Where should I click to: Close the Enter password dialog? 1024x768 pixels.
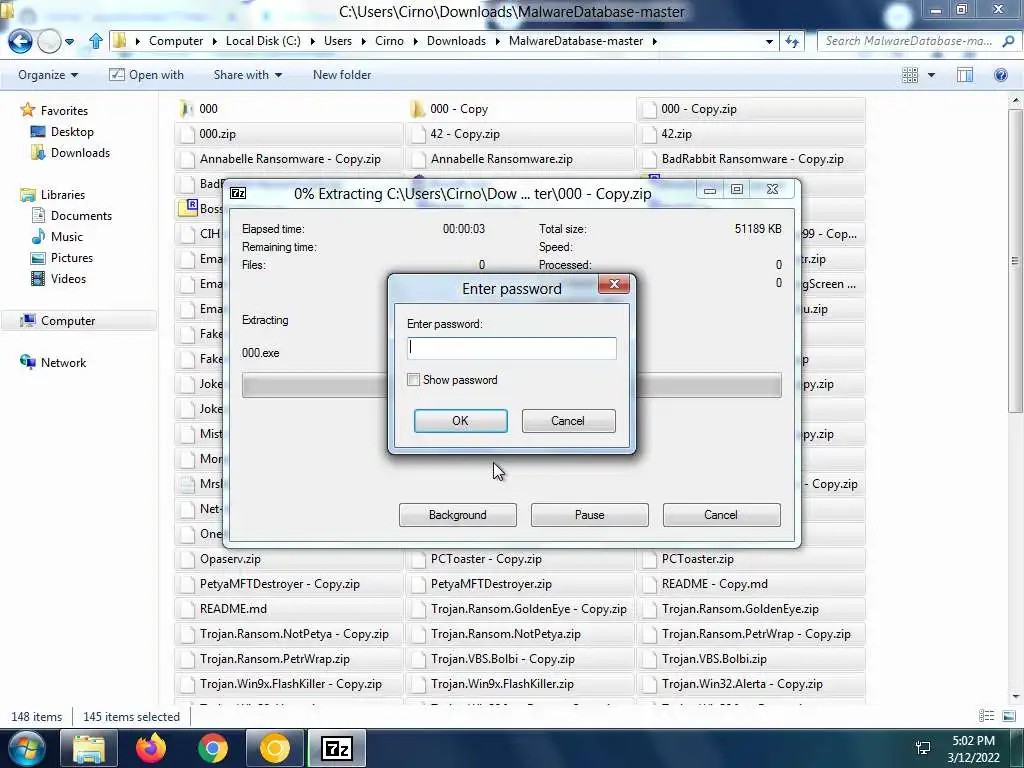point(614,284)
